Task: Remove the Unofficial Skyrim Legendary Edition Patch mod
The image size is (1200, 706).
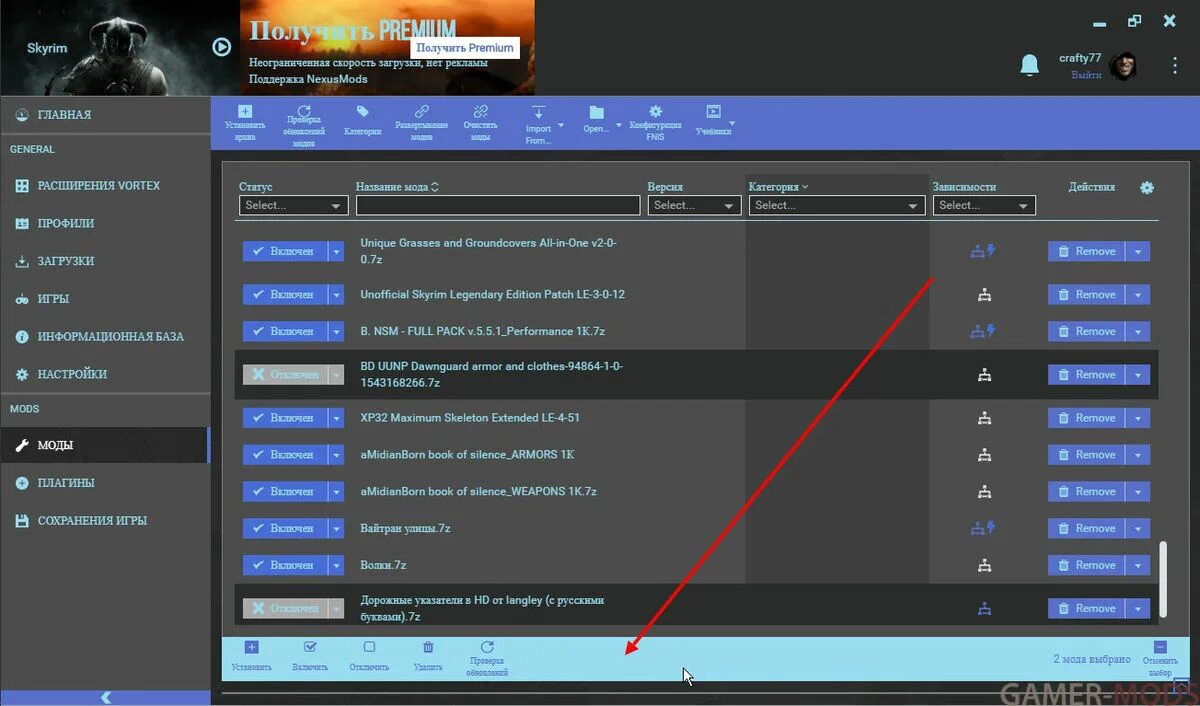Action: (x=1086, y=295)
